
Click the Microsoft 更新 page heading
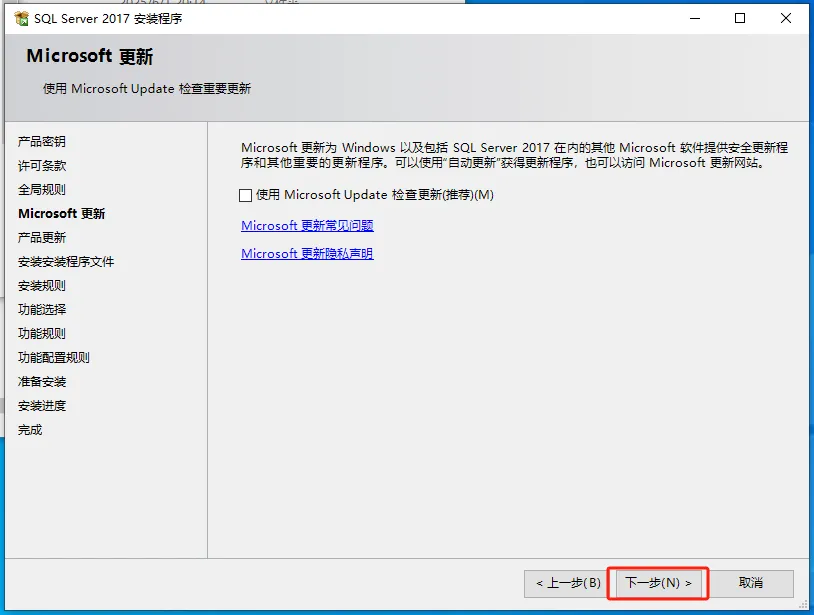(x=89, y=56)
